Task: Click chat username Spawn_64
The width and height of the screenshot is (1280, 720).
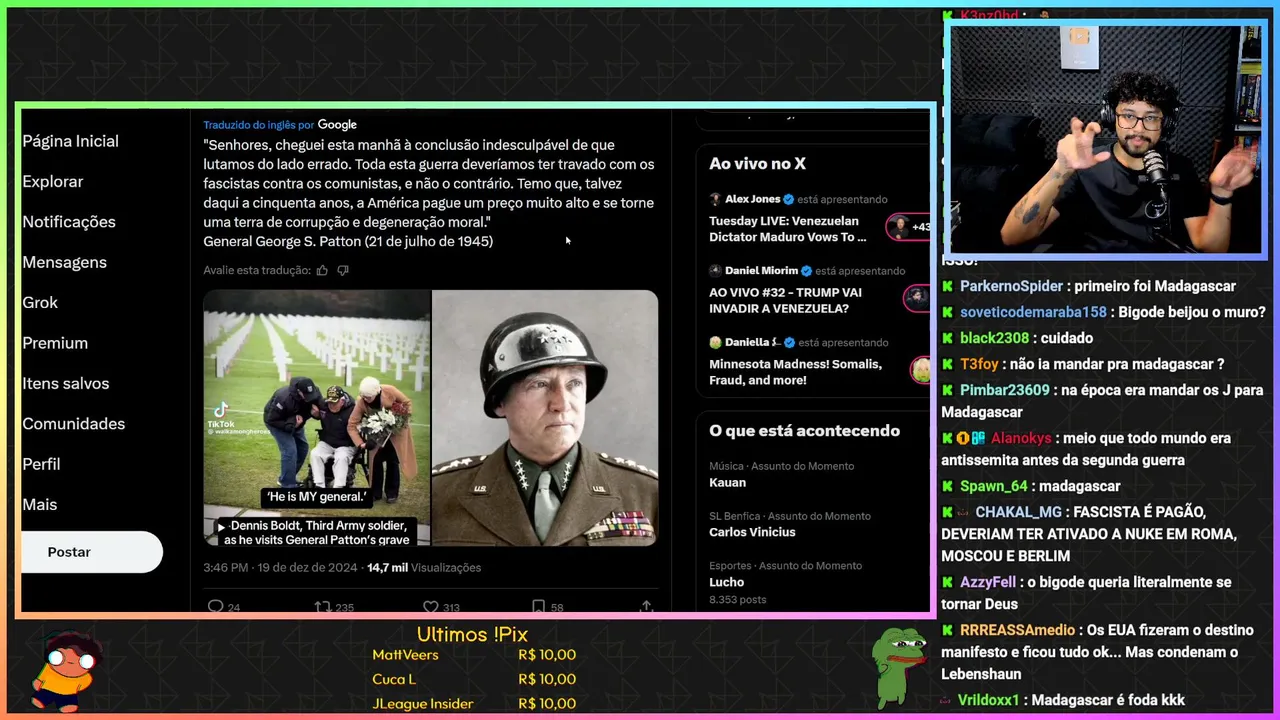Action: click(994, 486)
